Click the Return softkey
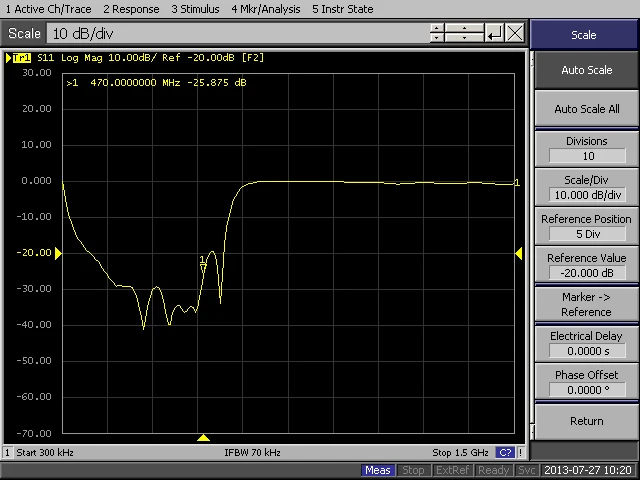This screenshot has width=640, height=480. [x=586, y=421]
